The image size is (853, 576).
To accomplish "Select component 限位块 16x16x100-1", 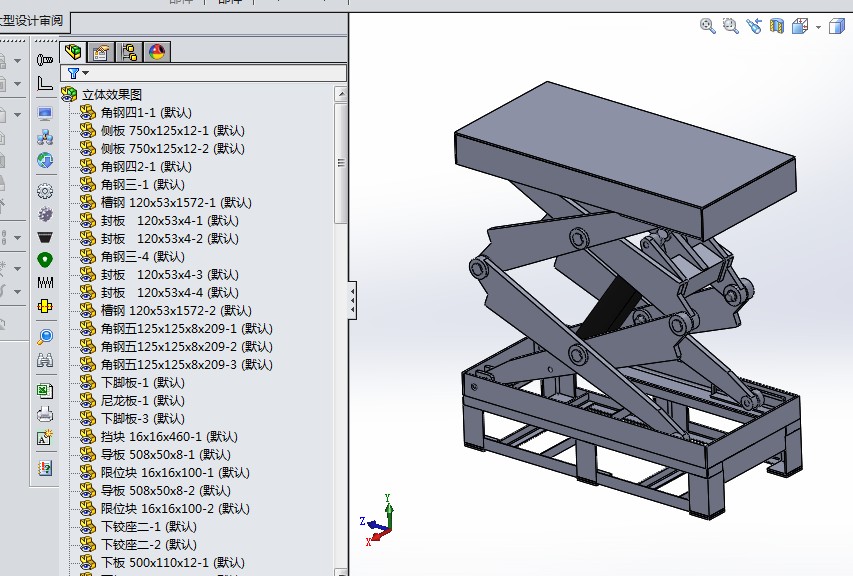I will 175,472.
